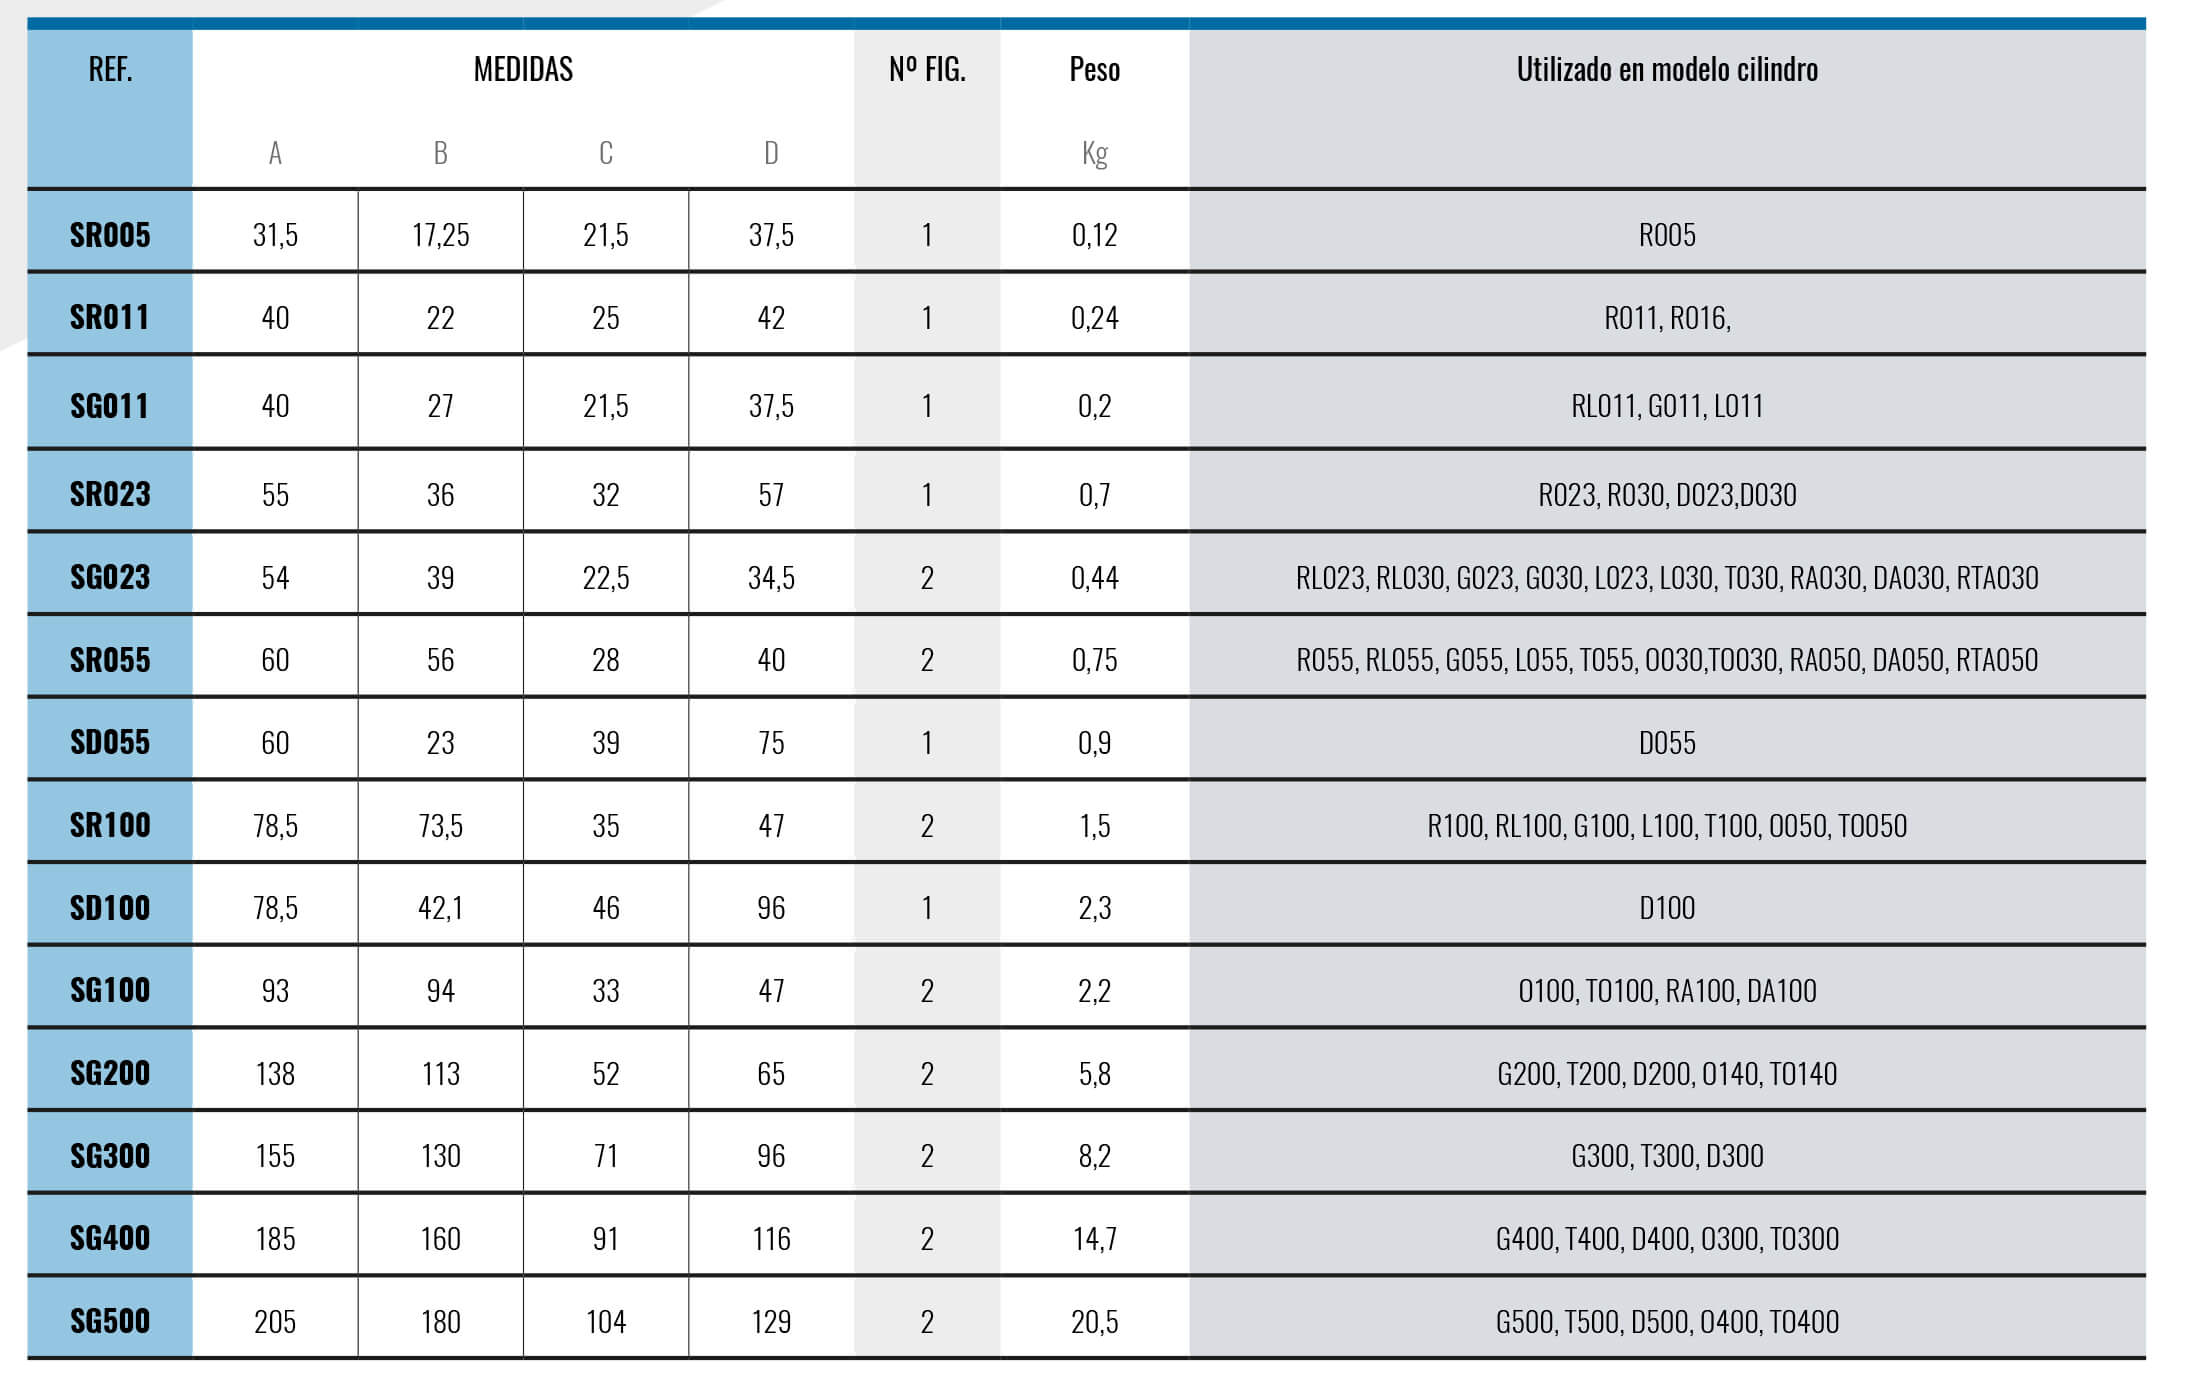Image resolution: width=2200 pixels, height=1381 pixels.
Task: Click the 5,8 weight for SG200
Action: 1094,1073
